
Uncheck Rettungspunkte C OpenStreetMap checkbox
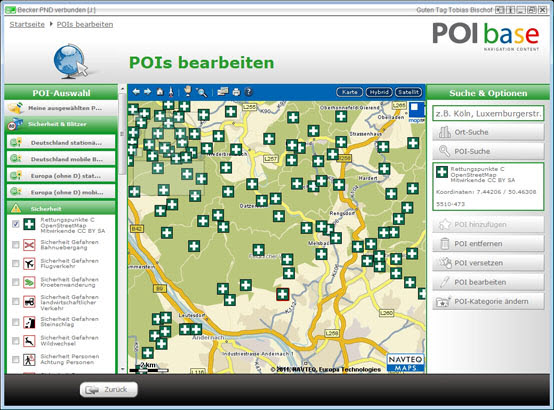(16, 224)
